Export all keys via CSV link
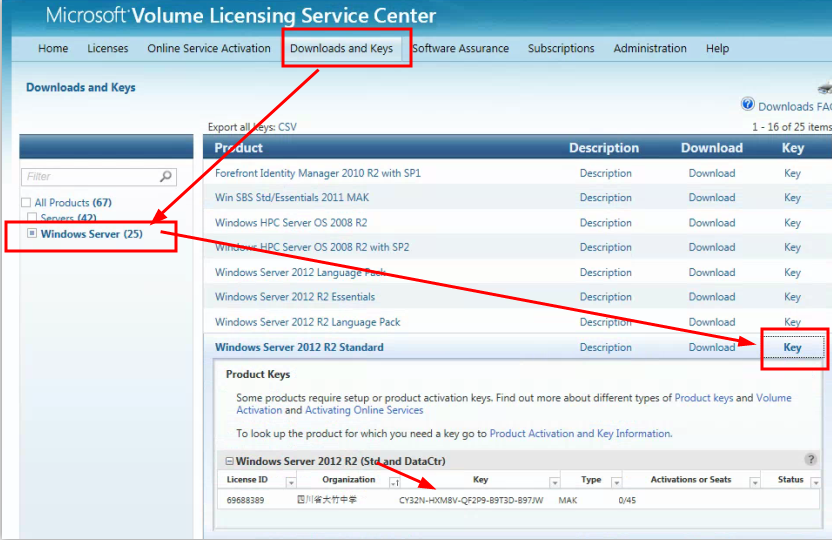Screen dimensions: 832x540 [x=287, y=127]
